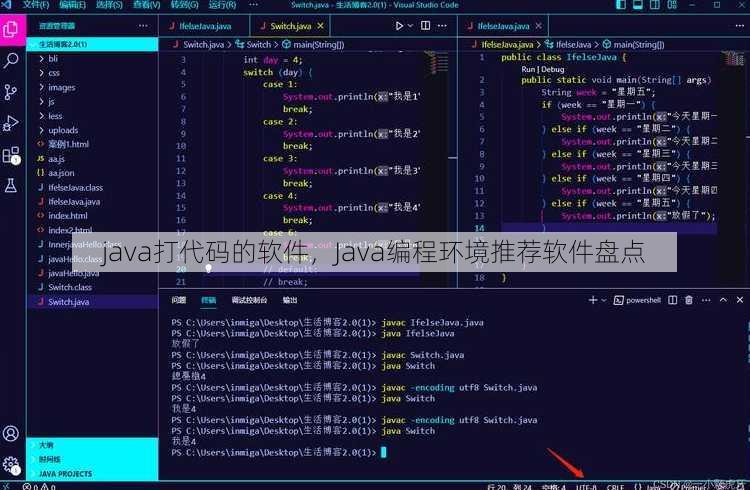Switch to the 输出 output panel tab
The width and height of the screenshot is (750, 490).
click(290, 300)
